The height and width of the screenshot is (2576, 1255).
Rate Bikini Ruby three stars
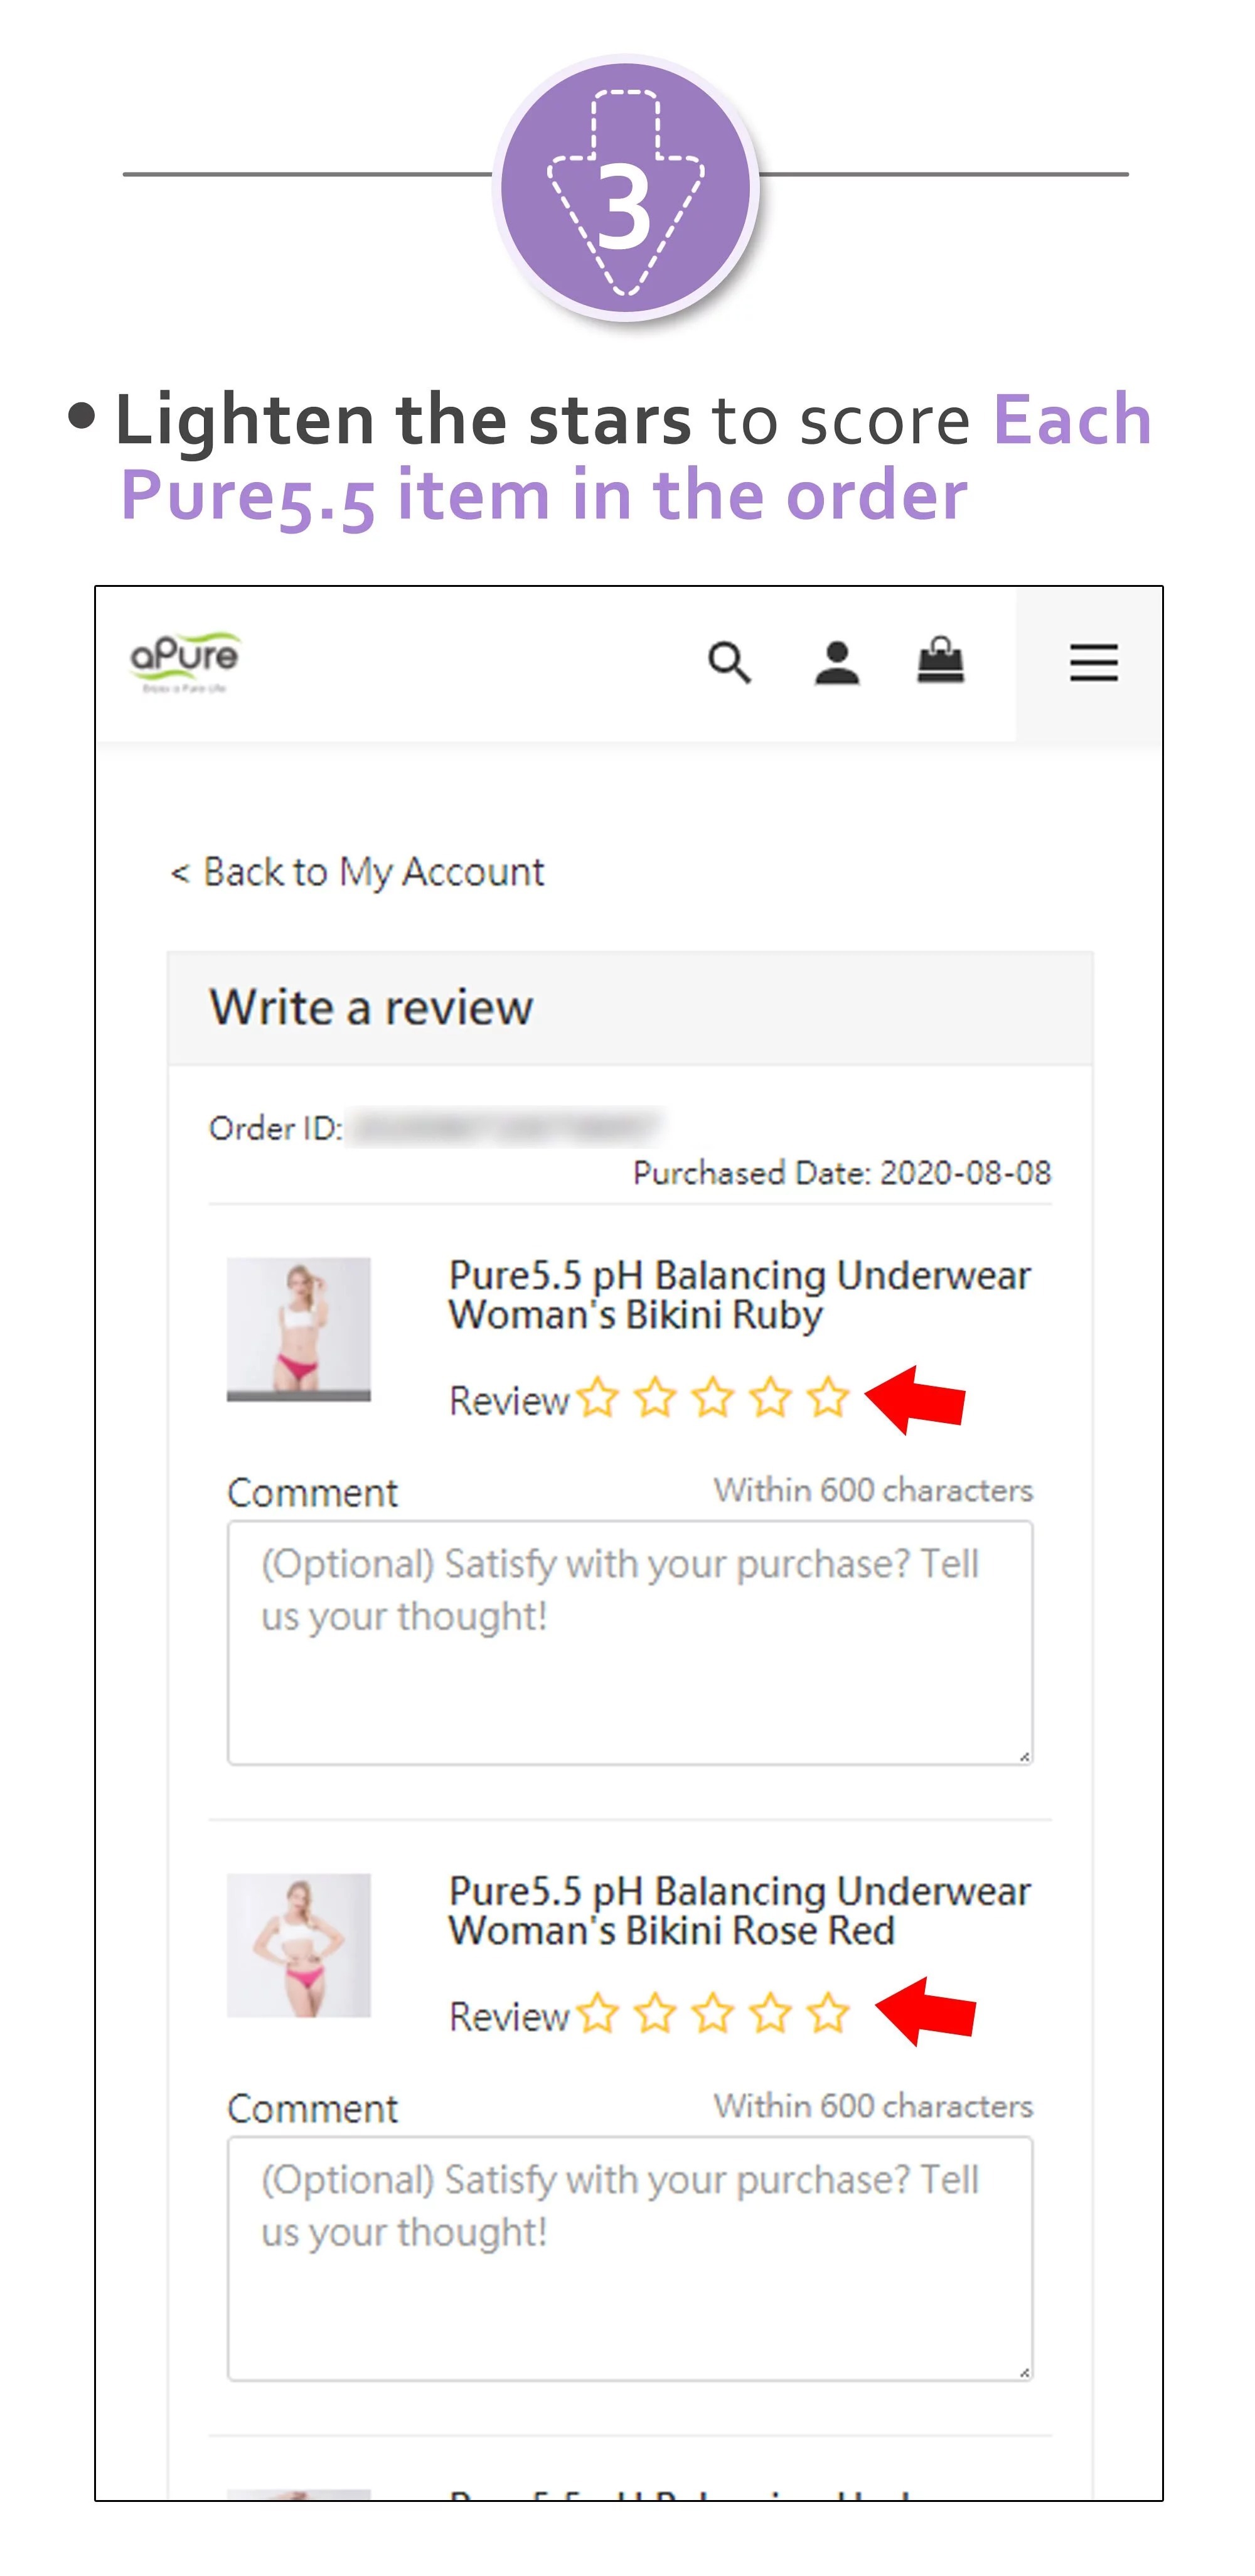[713, 1397]
